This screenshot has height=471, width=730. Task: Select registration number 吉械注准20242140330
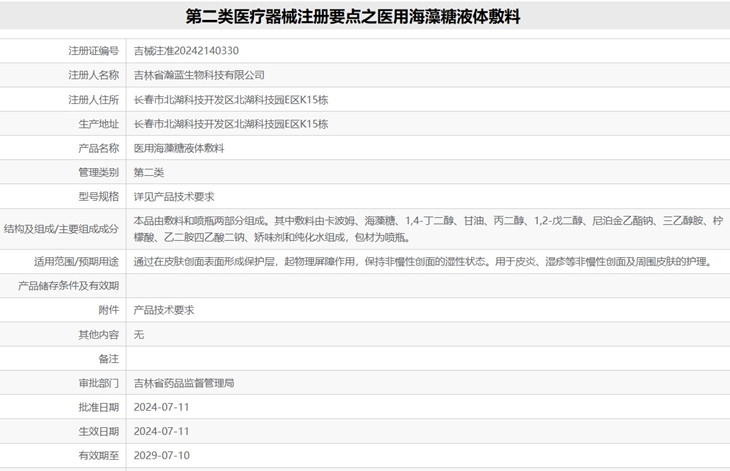(187, 51)
